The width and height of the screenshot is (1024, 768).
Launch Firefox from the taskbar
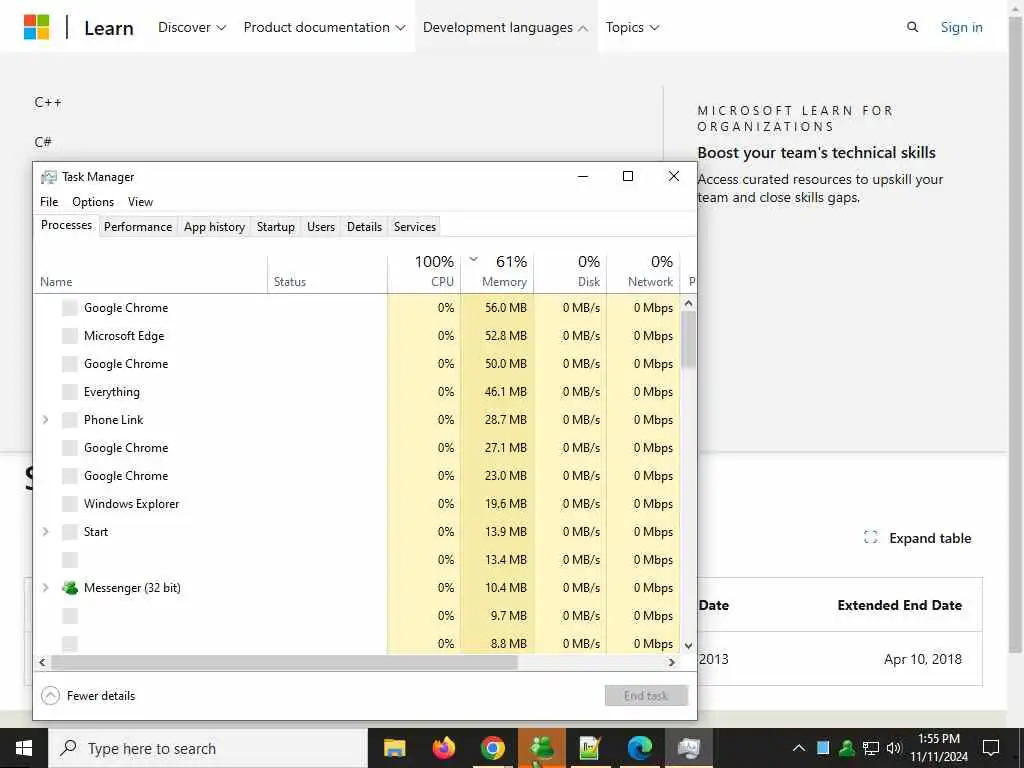coord(443,748)
